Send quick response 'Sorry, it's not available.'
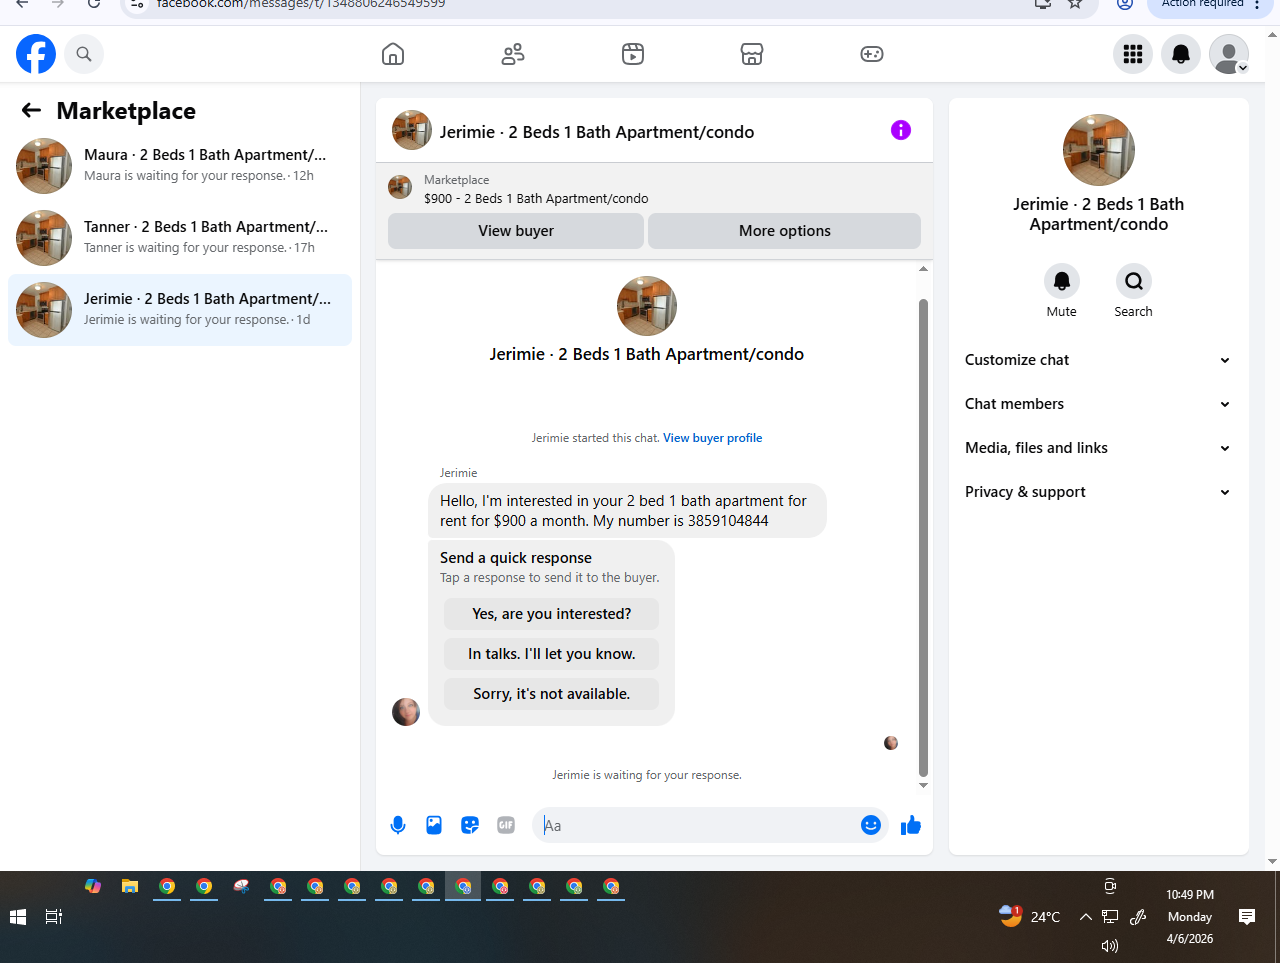This screenshot has width=1280, height=963. (552, 694)
